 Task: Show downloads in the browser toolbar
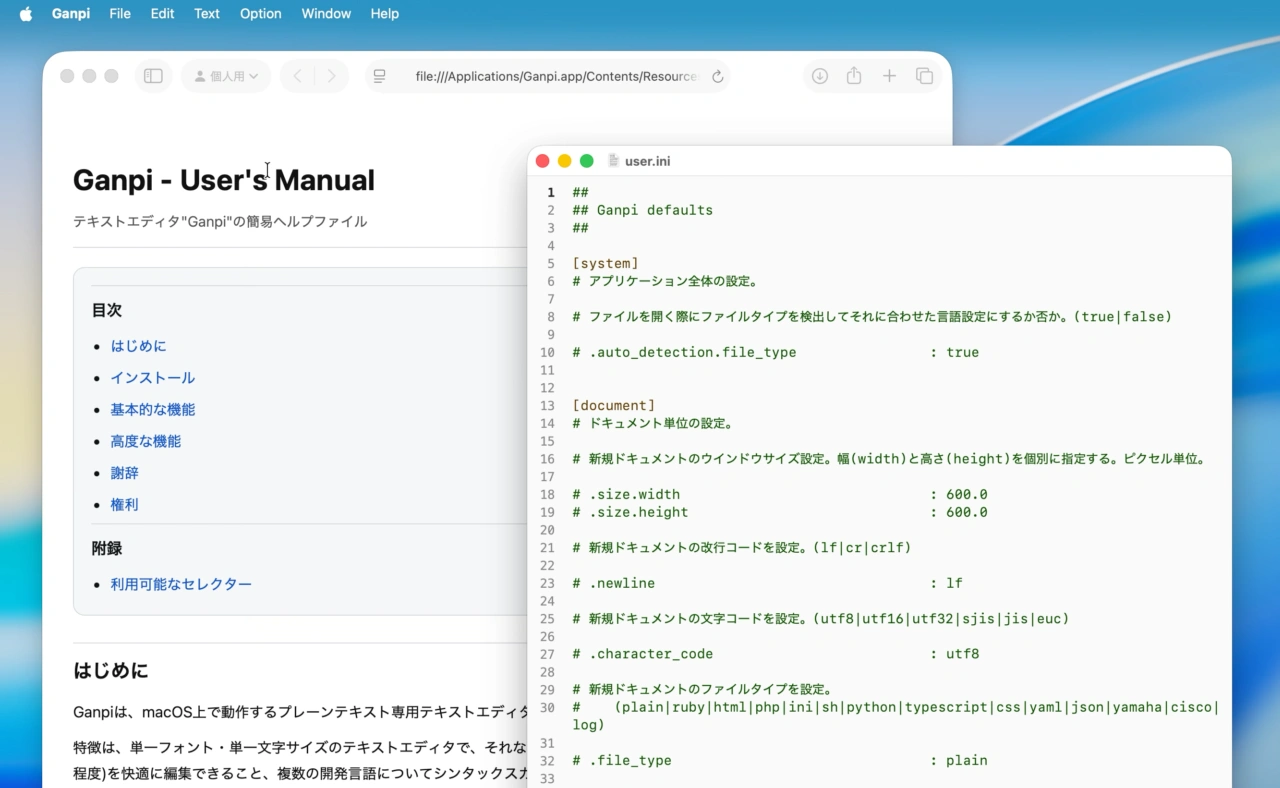click(820, 76)
